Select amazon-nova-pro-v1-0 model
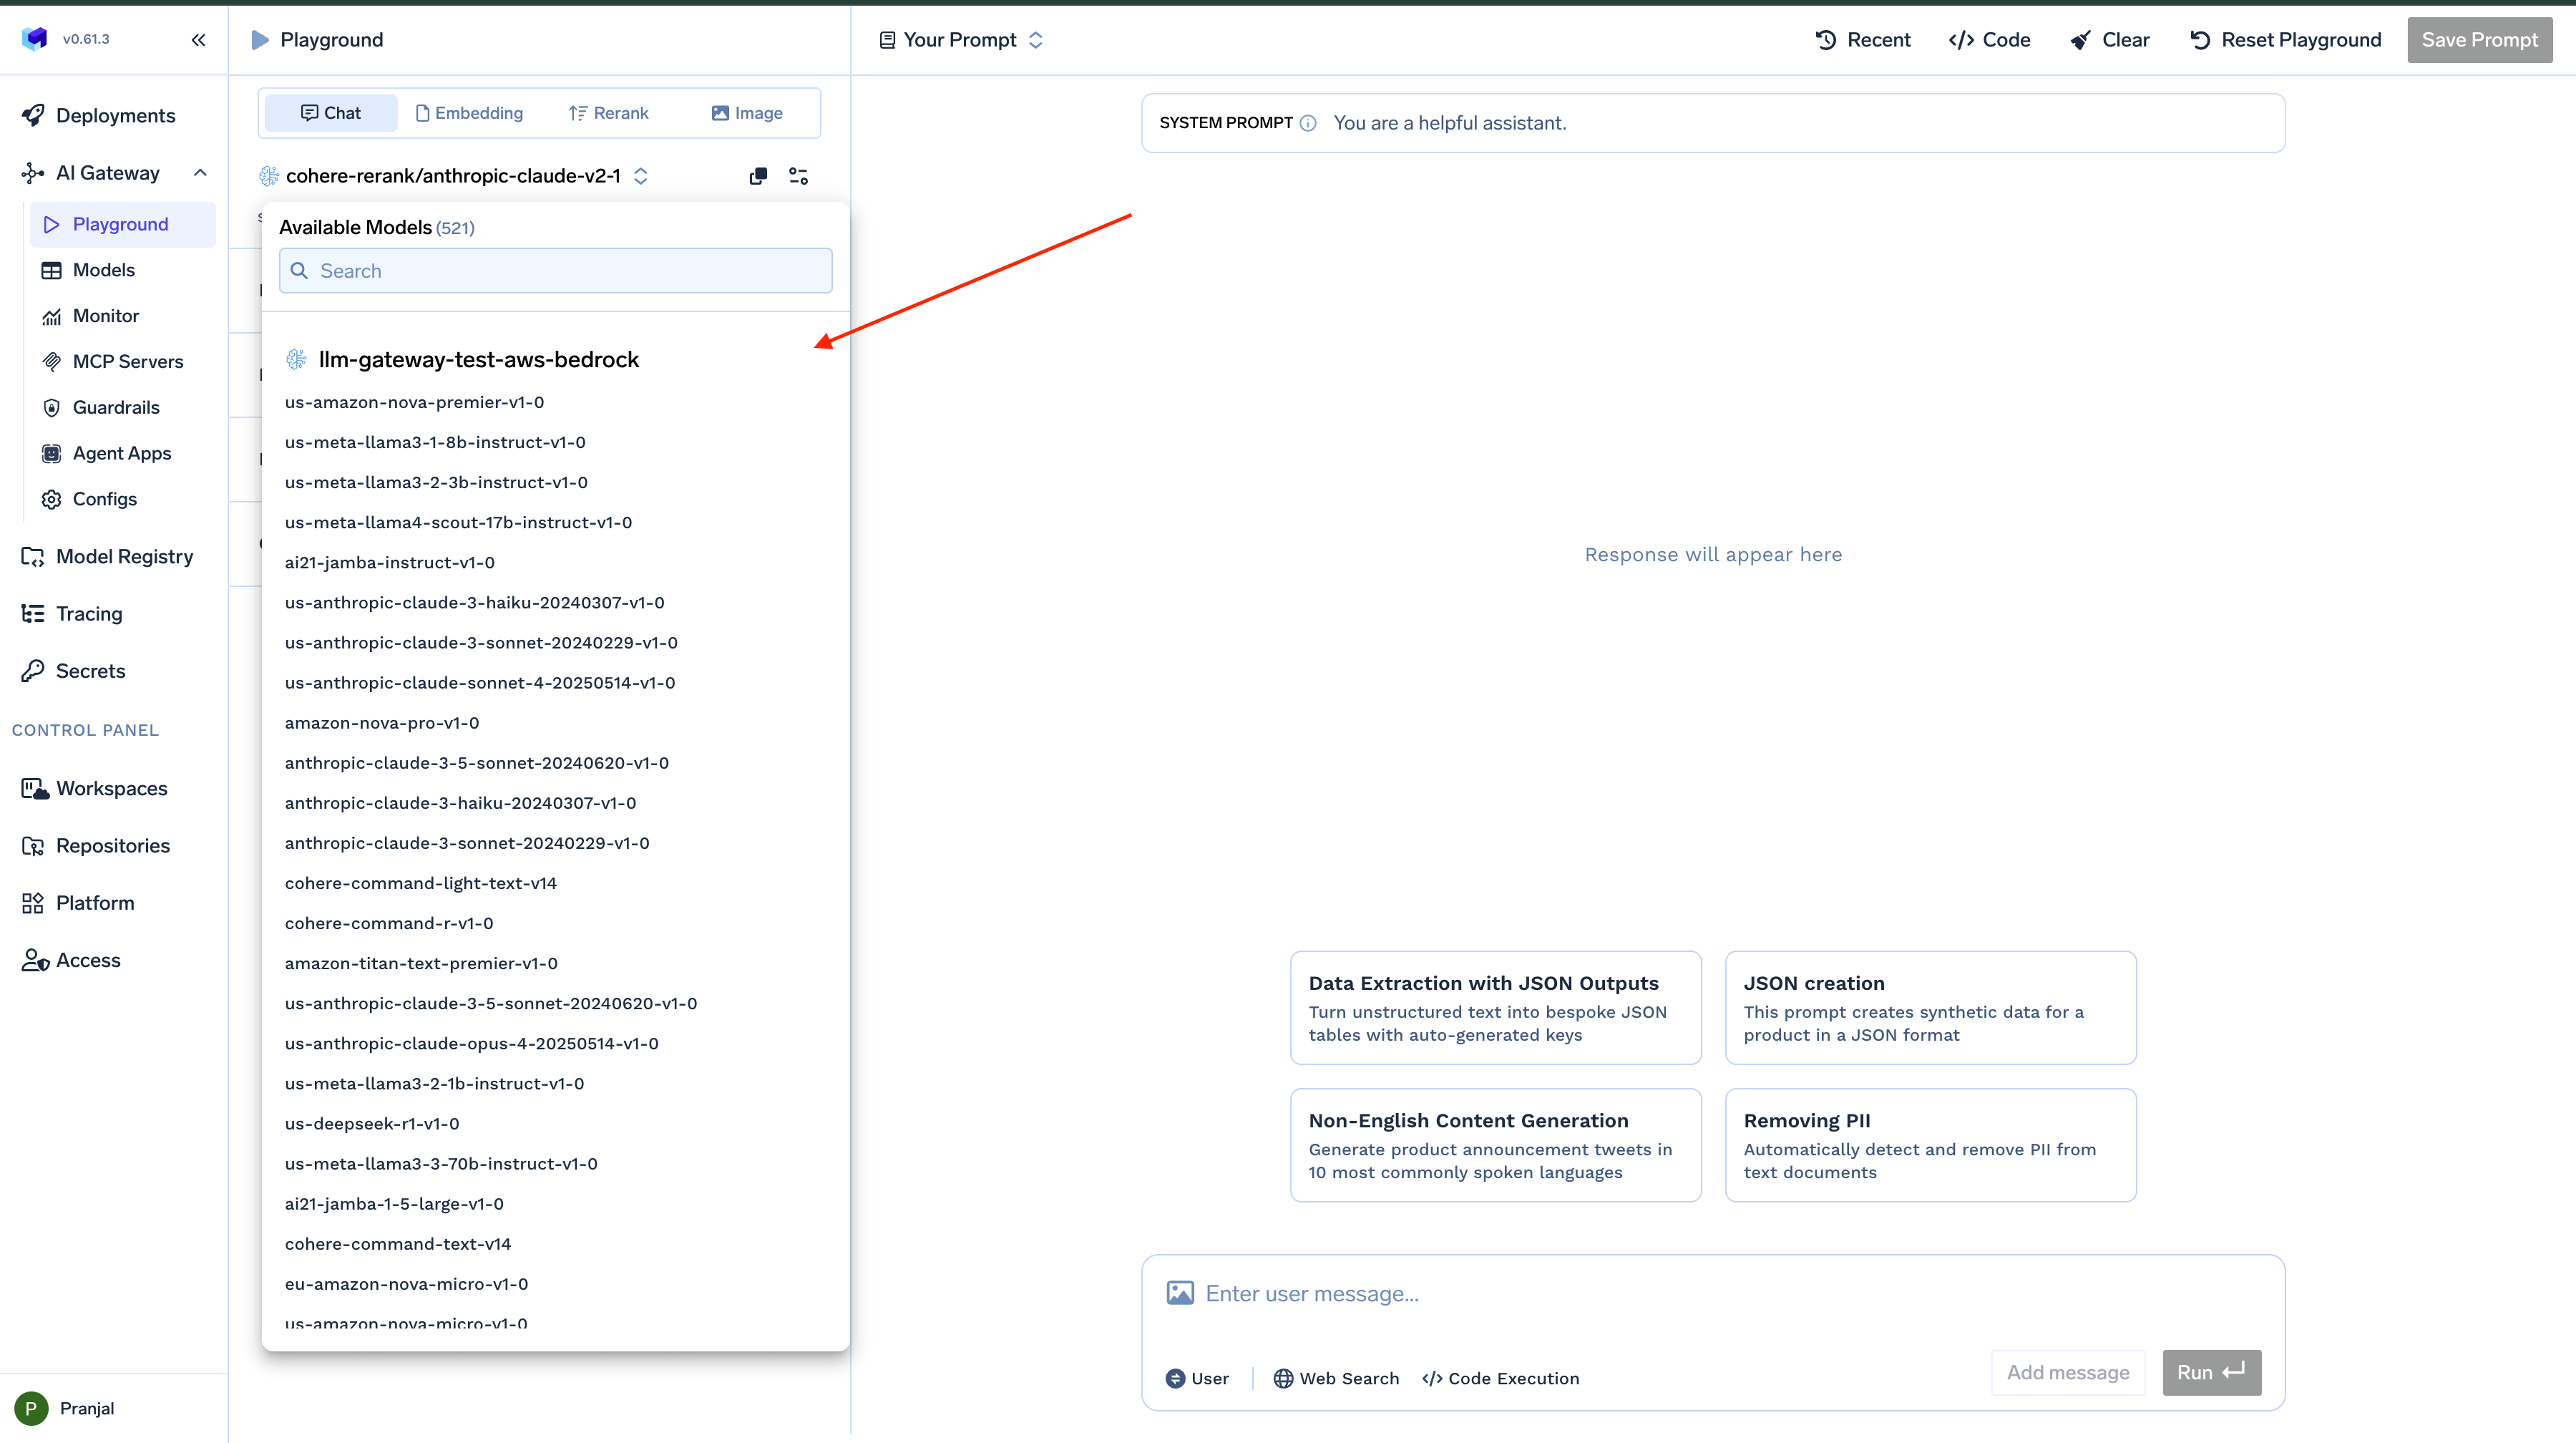This screenshot has height=1443, width=2576. coord(382,723)
